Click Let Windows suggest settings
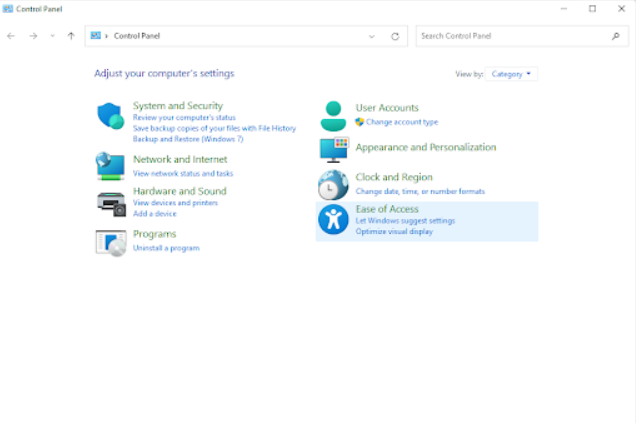The height and width of the screenshot is (423, 636). click(405, 221)
